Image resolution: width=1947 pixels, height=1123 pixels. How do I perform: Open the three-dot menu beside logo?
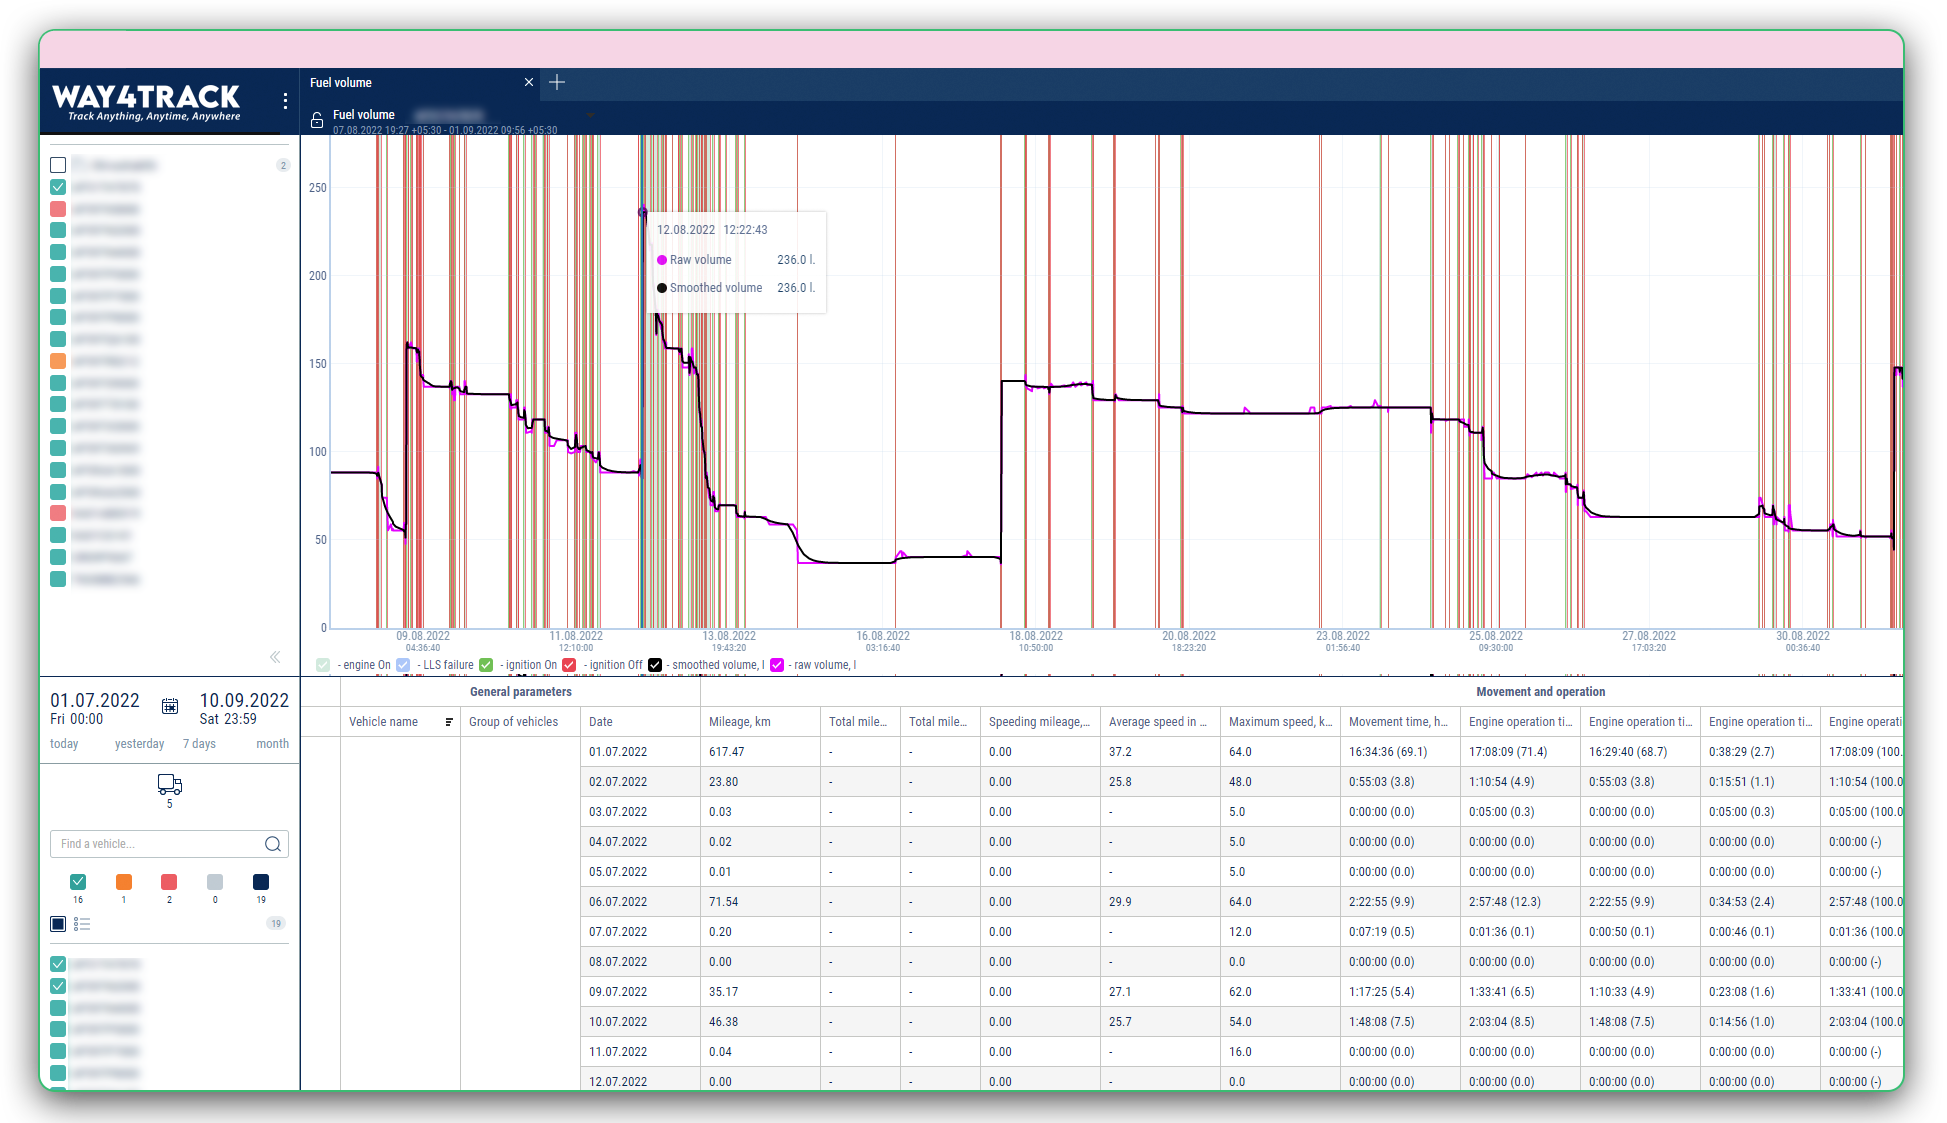click(285, 101)
